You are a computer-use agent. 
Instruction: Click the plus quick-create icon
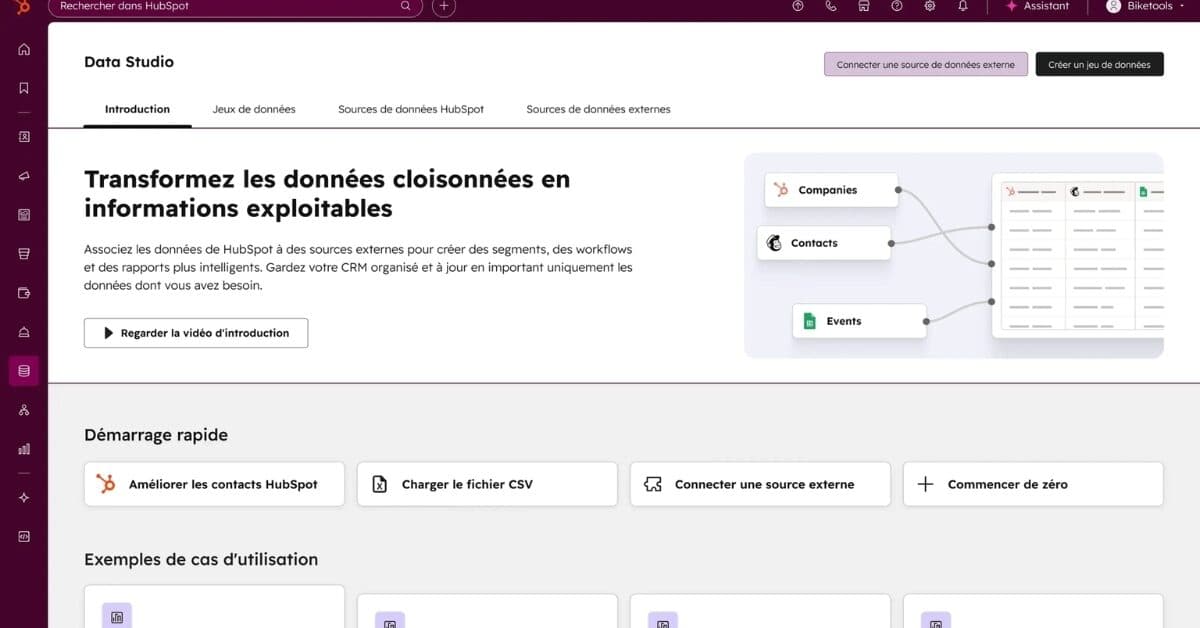444,6
